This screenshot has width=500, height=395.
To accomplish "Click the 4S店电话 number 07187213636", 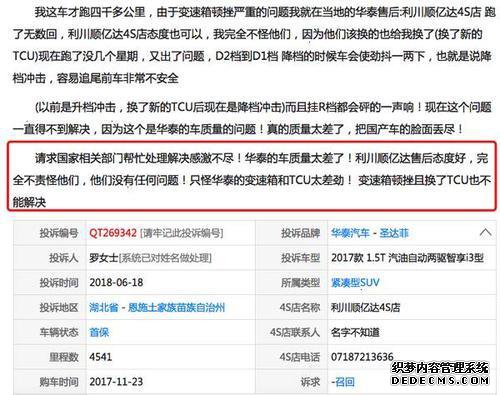I will tap(362, 357).
